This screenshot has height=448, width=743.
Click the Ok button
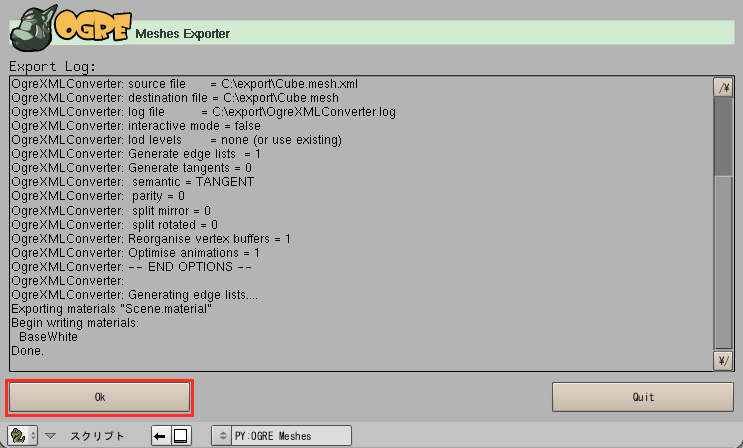(100, 397)
